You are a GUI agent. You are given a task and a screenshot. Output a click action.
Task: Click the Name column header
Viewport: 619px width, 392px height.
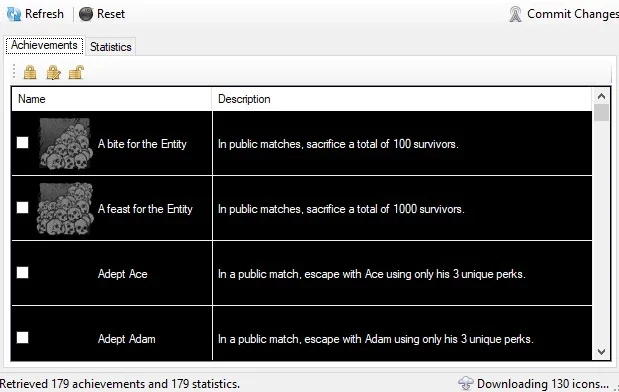point(112,99)
